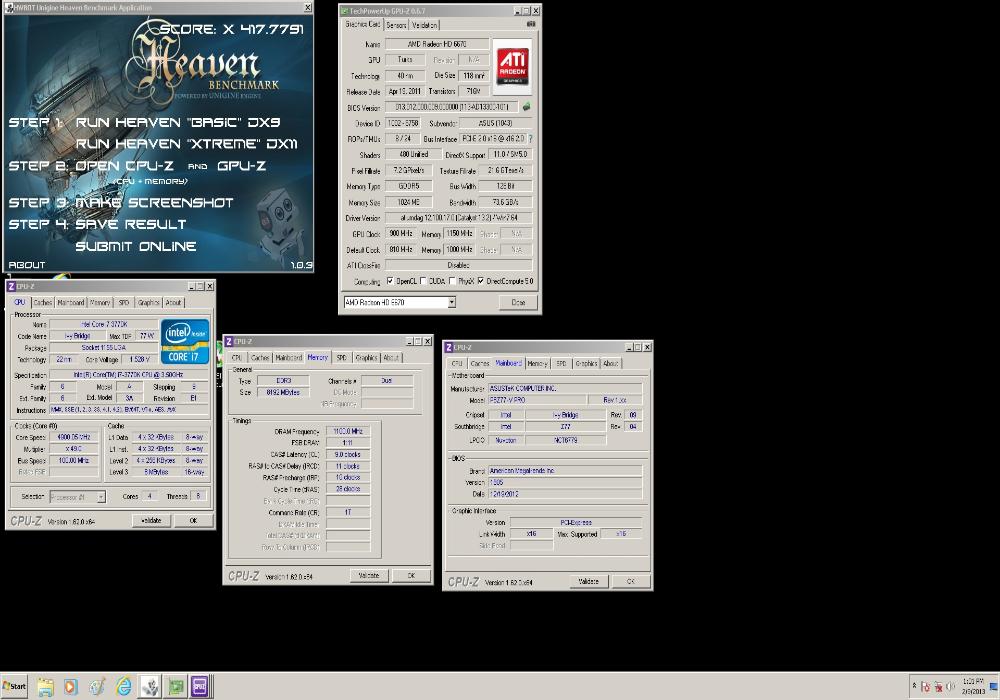Click the GPU-Z title bar icon
Screen dimensions: 1000x700
click(344, 11)
